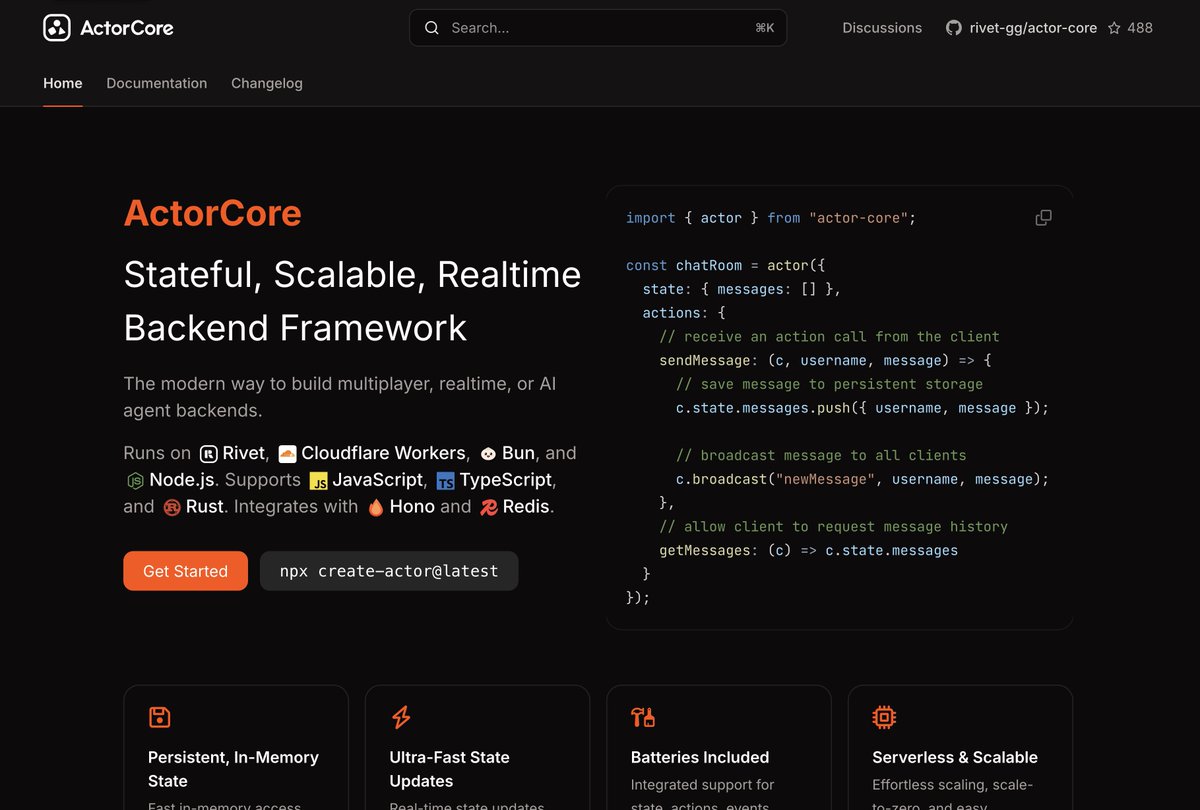Screen dimensions: 1200x810
Task: Open the Changelog tab
Action: [267, 83]
